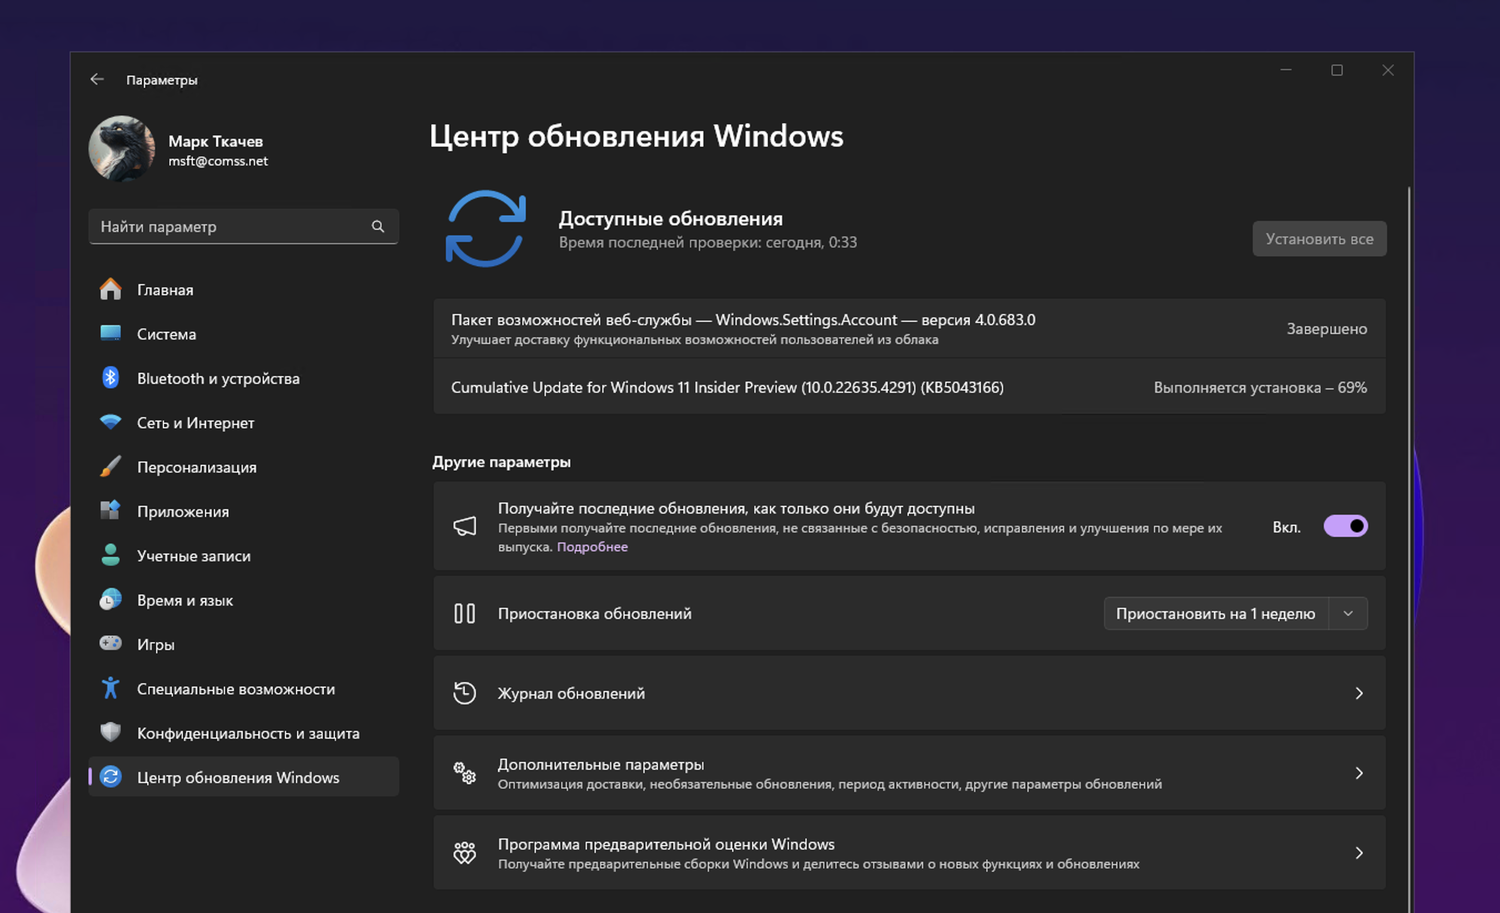Click the Специальные возможности accessibility icon
The height and width of the screenshot is (913, 1500).
tap(110, 688)
